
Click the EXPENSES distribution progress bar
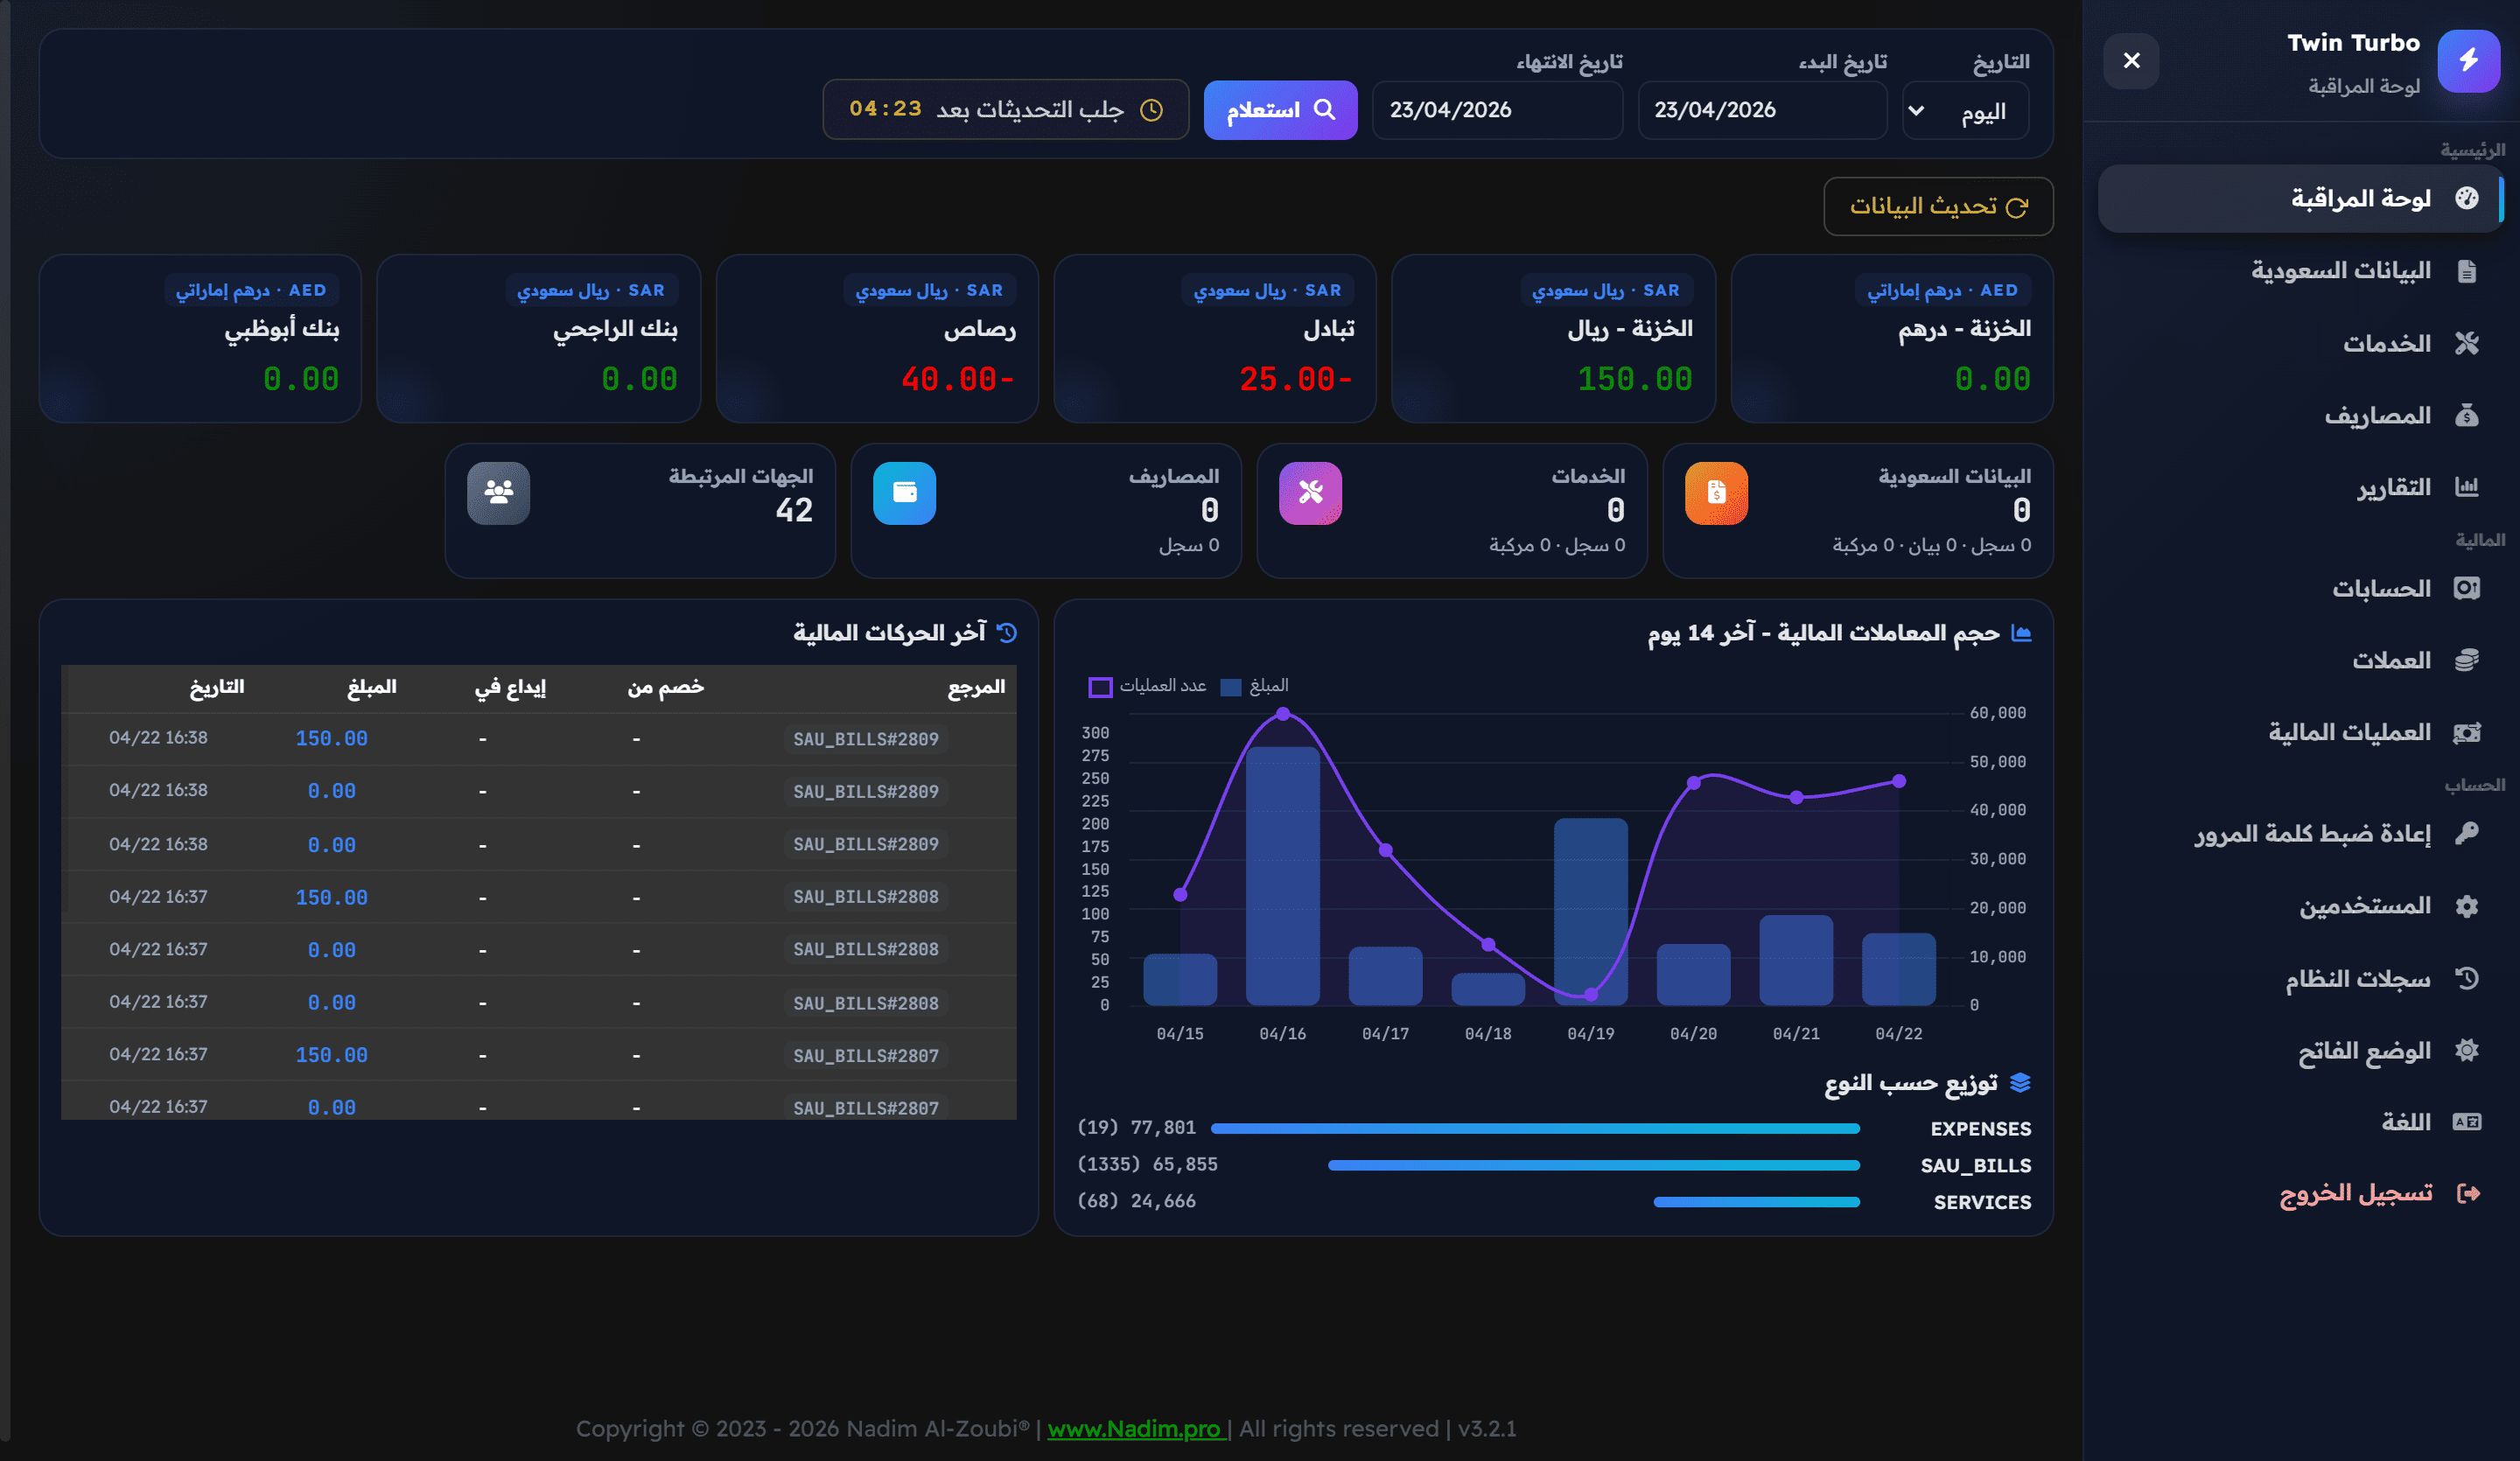[x=1534, y=1128]
